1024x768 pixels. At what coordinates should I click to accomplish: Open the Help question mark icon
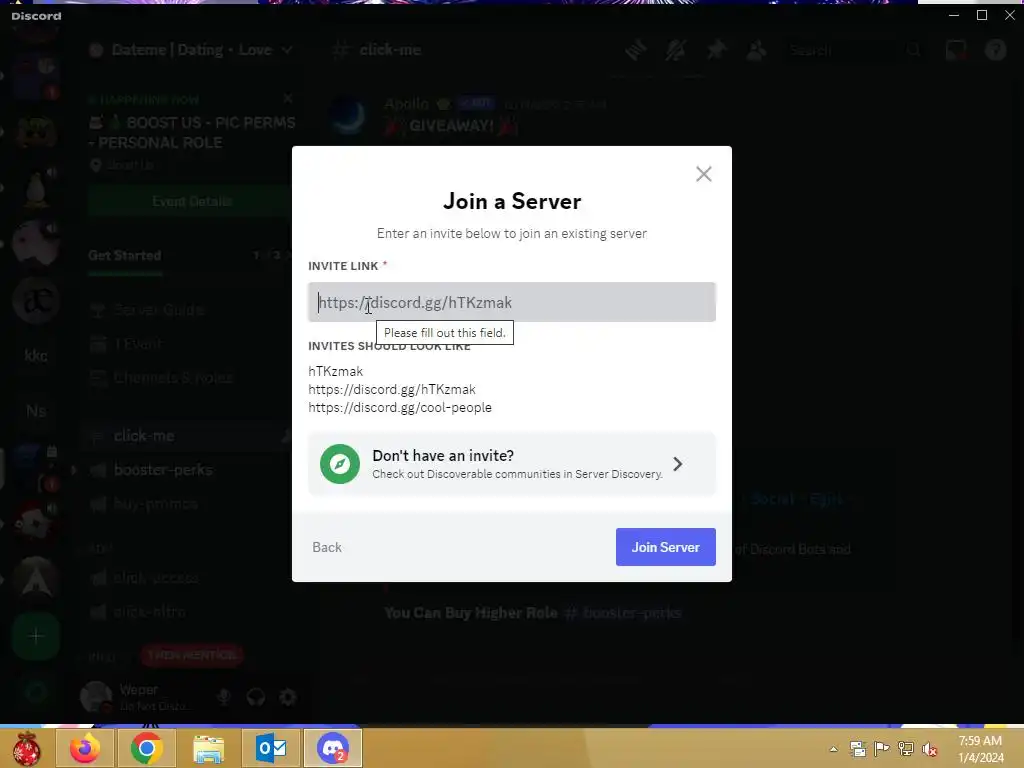tap(996, 50)
